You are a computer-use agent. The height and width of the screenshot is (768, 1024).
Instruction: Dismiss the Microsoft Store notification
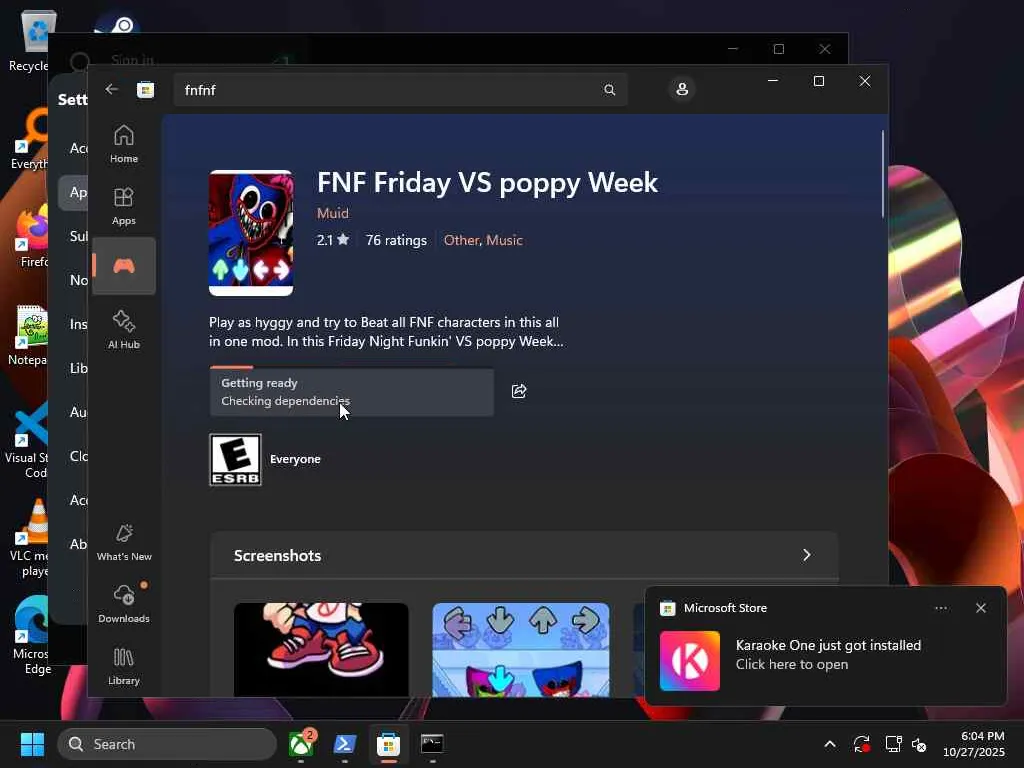point(980,608)
